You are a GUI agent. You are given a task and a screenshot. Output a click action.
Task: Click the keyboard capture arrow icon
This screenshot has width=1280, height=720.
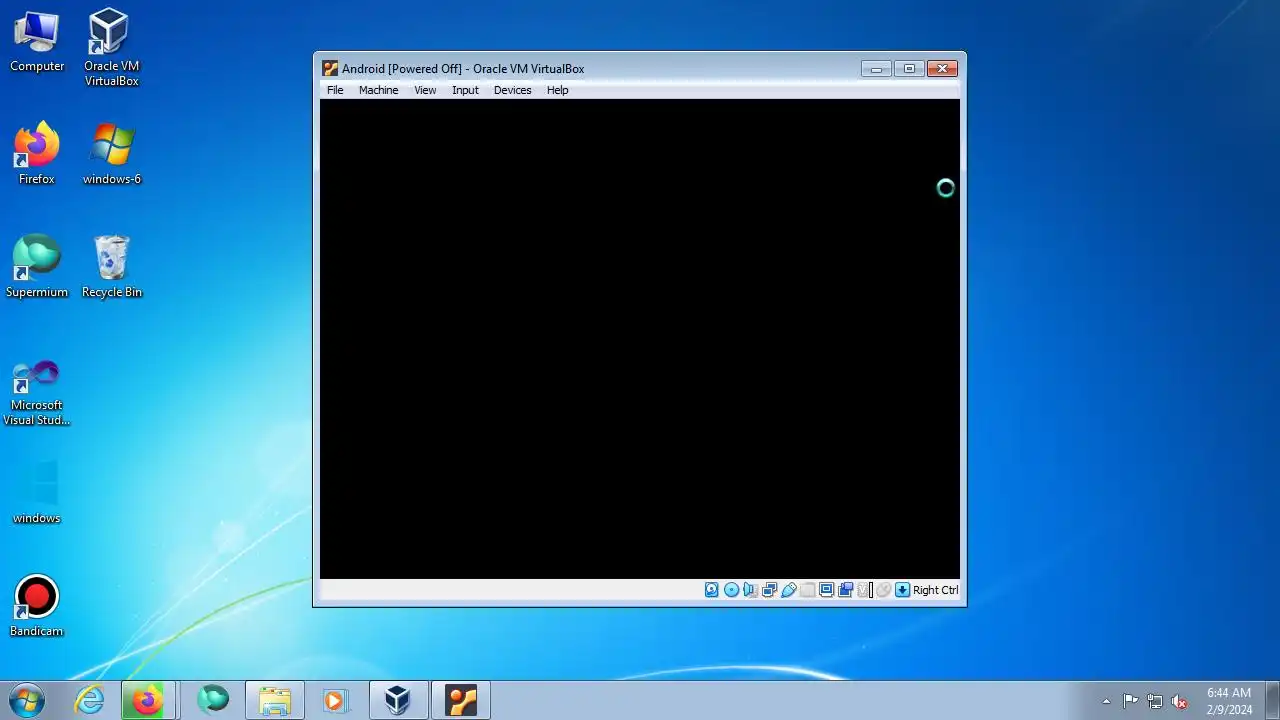[902, 590]
